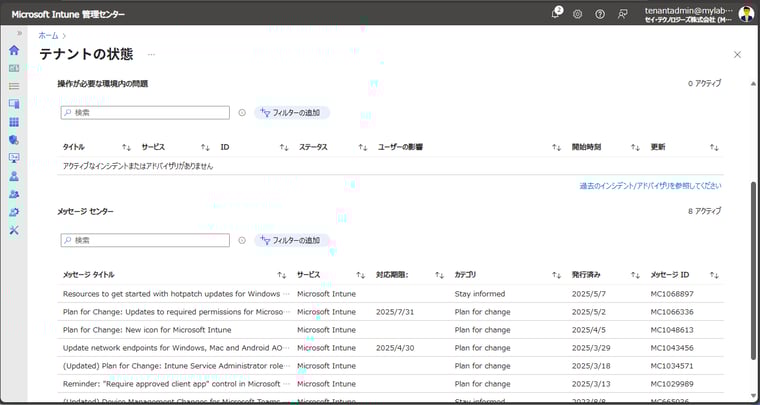
Task: Sort incidents by 更新 column
Action: pyautogui.click(x=714, y=147)
